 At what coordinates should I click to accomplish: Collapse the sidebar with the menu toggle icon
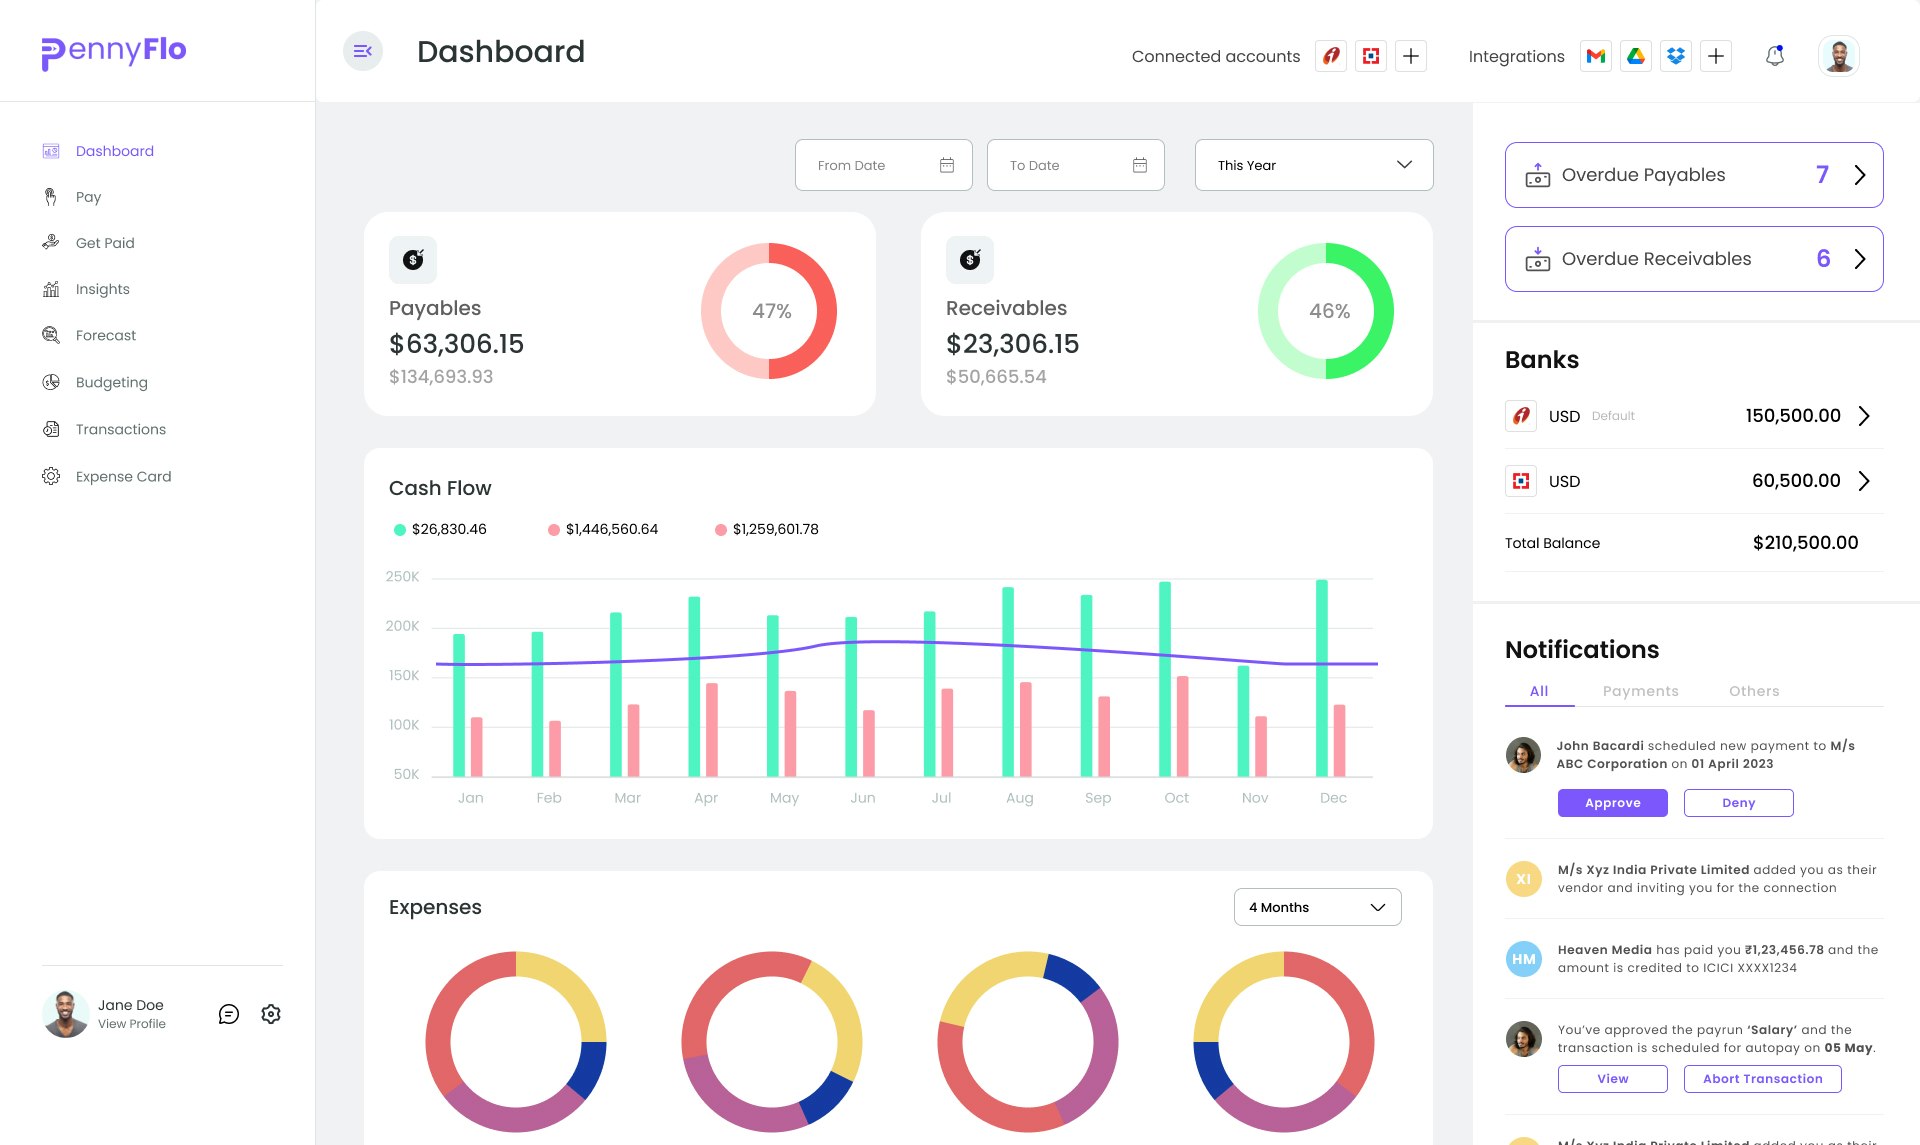tap(363, 51)
